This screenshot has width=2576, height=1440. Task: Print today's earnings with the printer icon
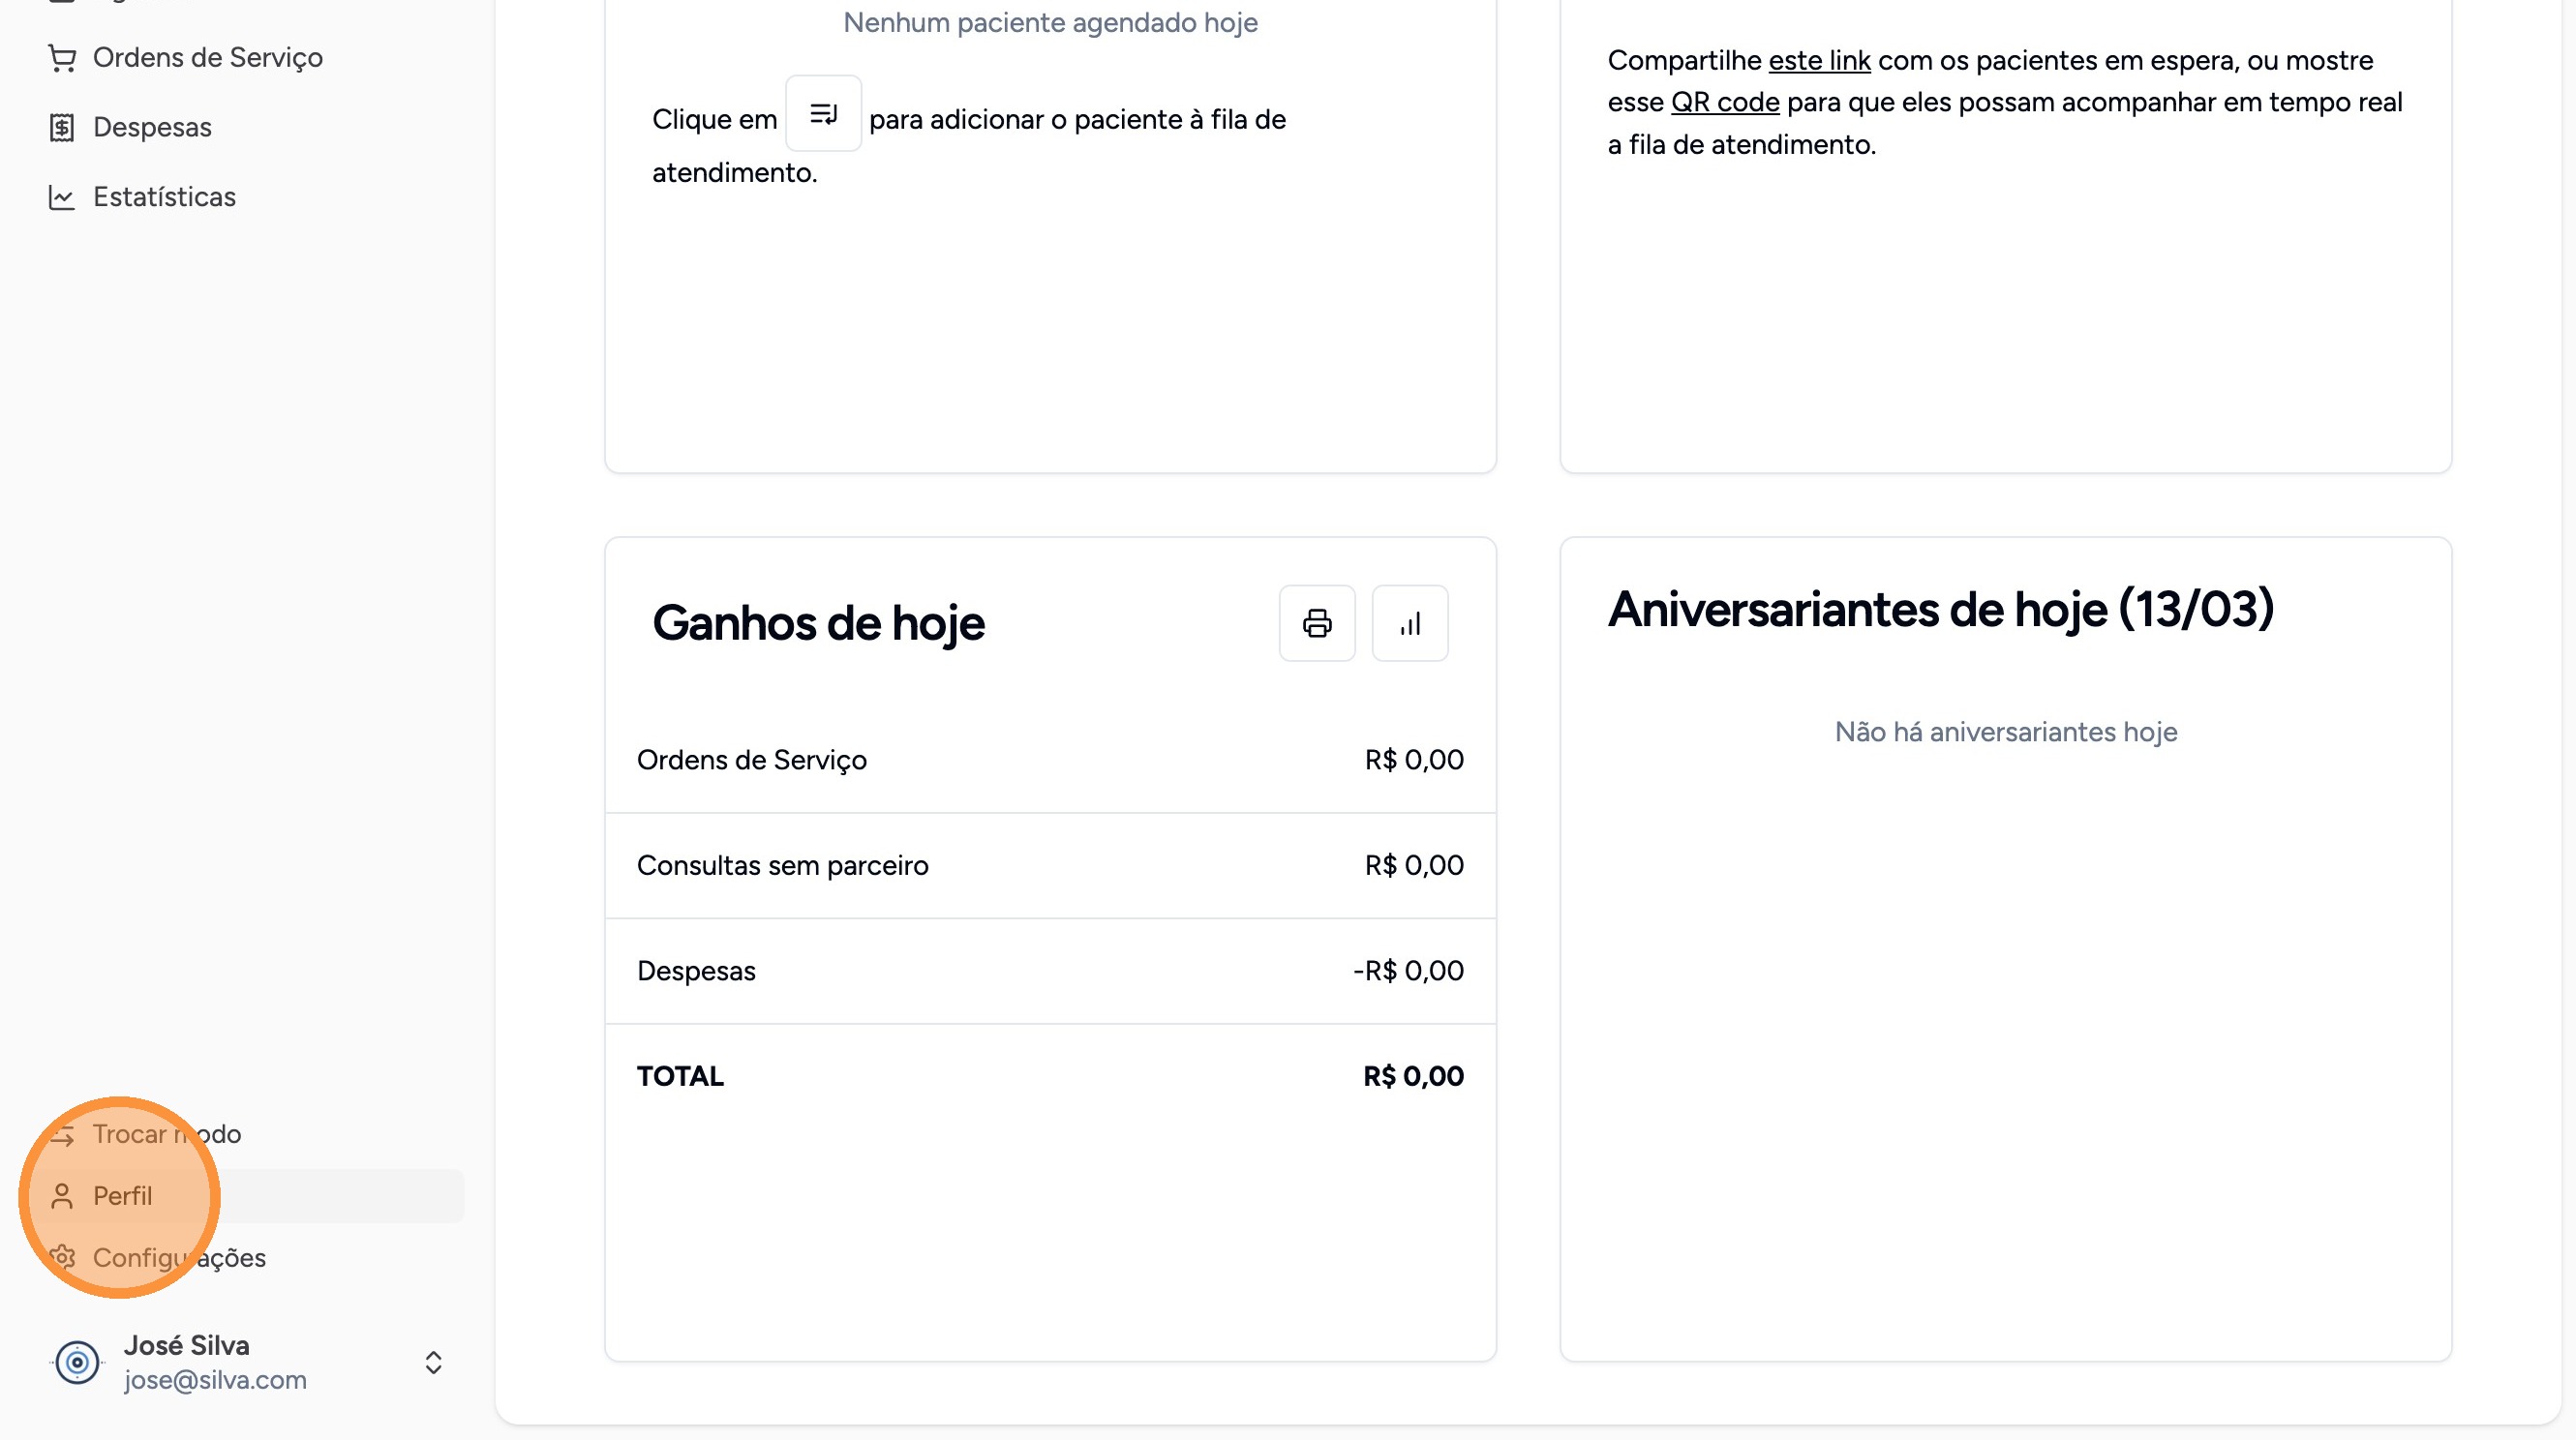pyautogui.click(x=1317, y=623)
